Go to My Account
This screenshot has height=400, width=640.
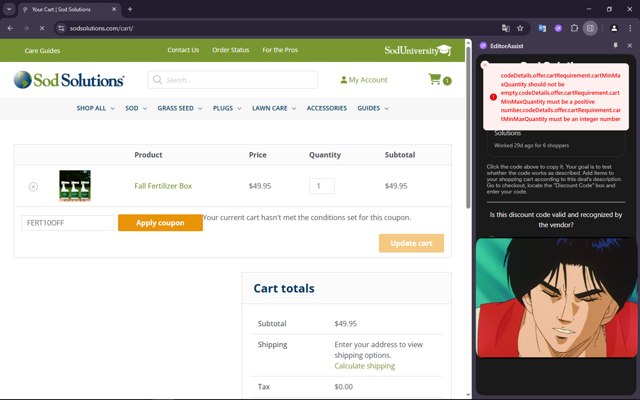pos(364,80)
